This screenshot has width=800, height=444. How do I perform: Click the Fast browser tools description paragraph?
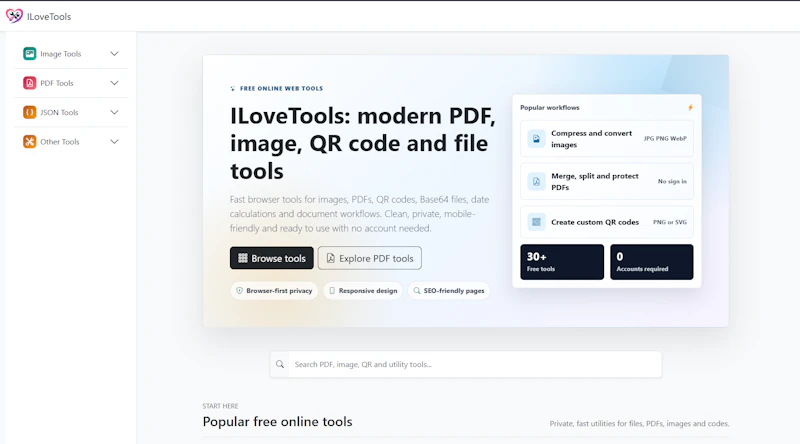click(359, 214)
